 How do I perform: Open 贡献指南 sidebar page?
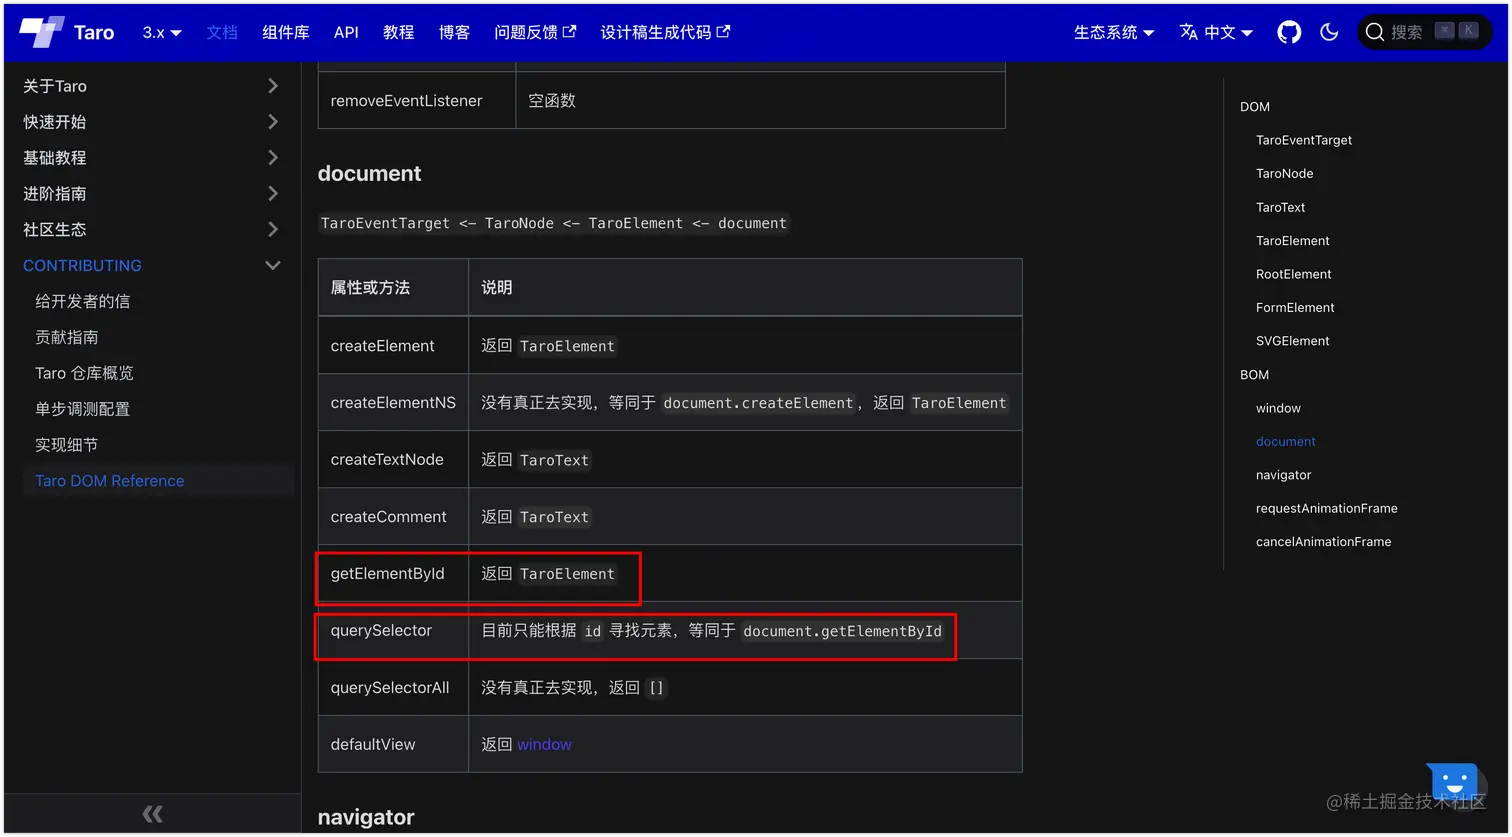[66, 337]
